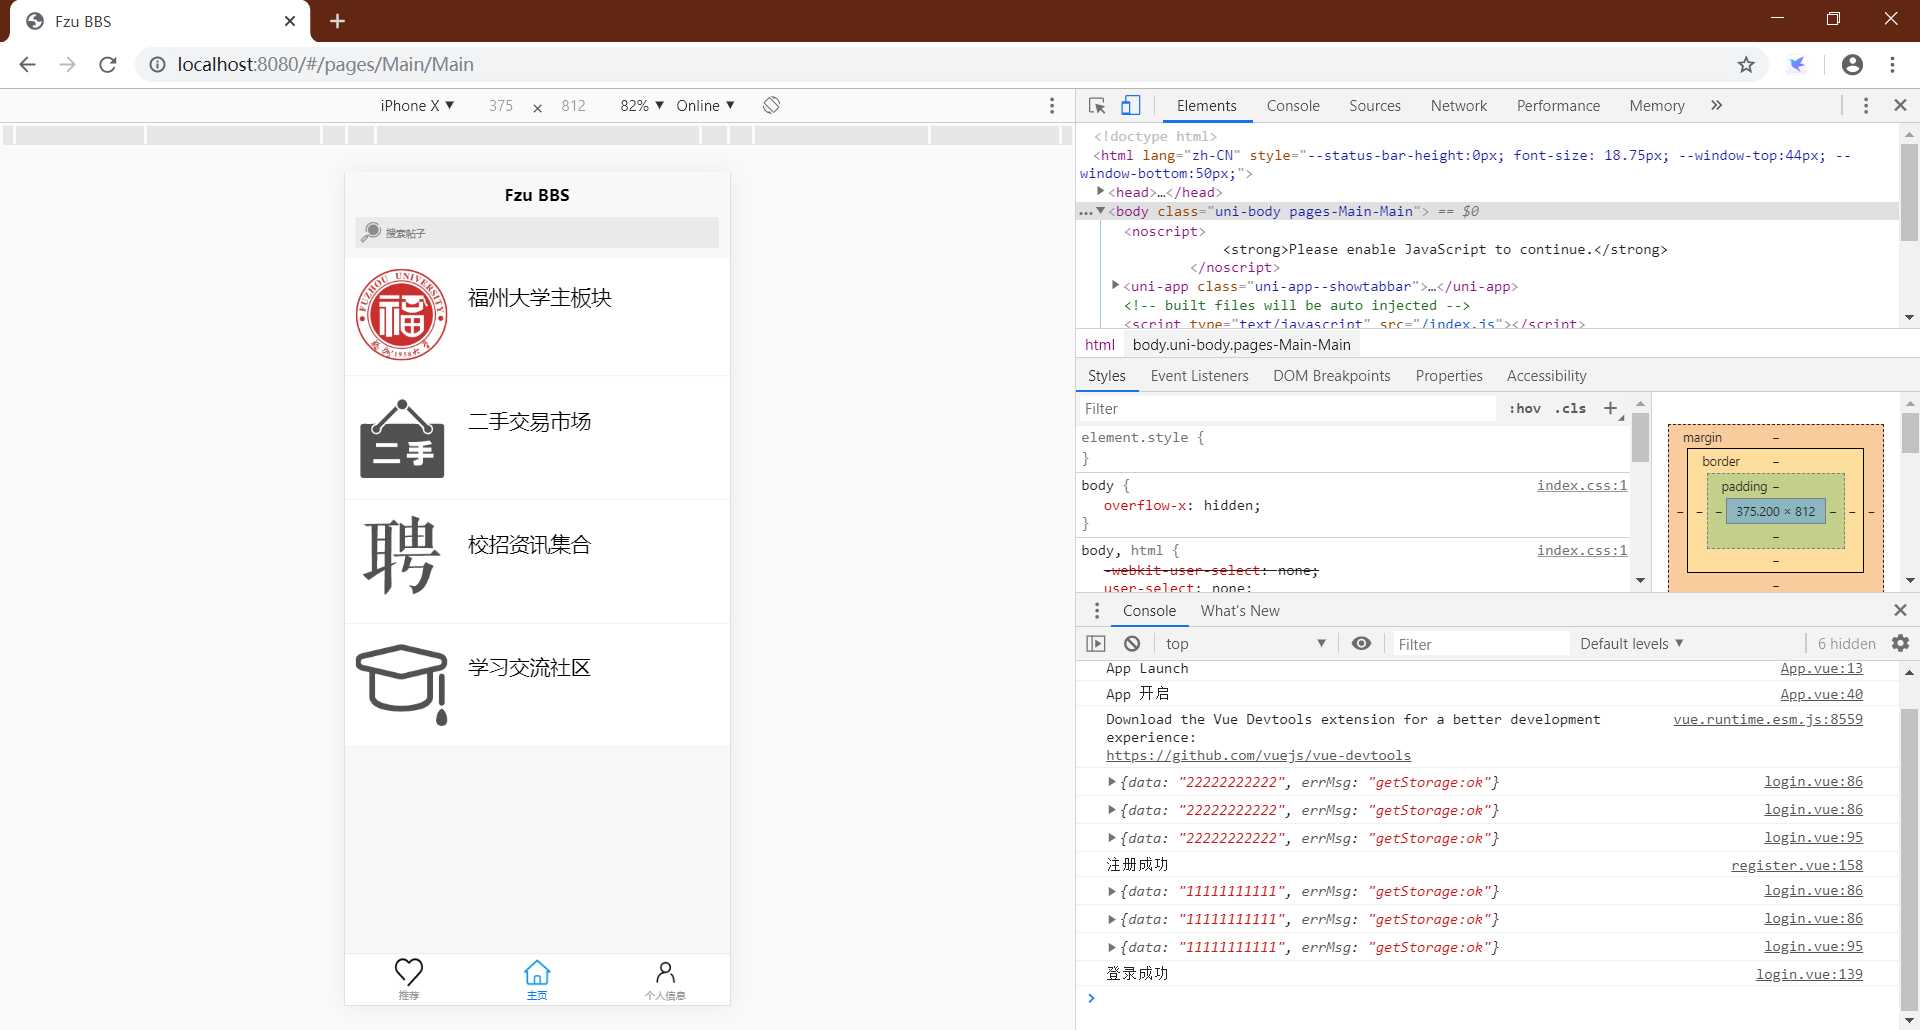This screenshot has height=1030, width=1920.
Task: Open the Accessibility tab
Action: click(x=1546, y=375)
